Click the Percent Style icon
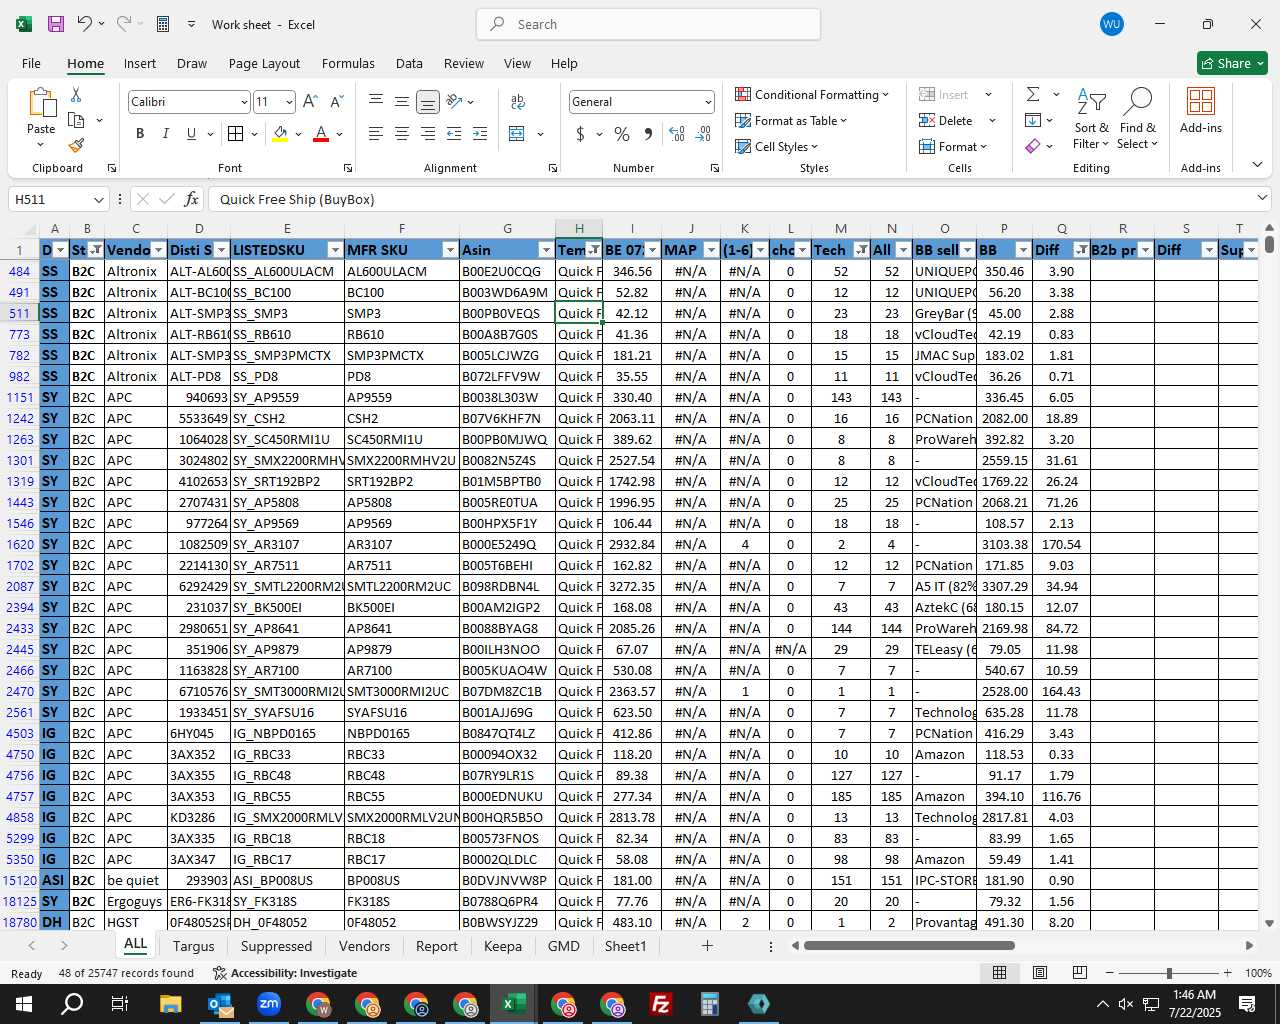Viewport: 1280px width, 1024px height. (622, 133)
